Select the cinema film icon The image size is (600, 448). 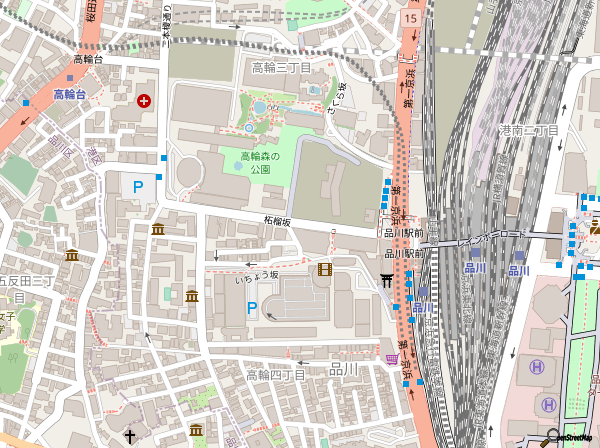[324, 269]
